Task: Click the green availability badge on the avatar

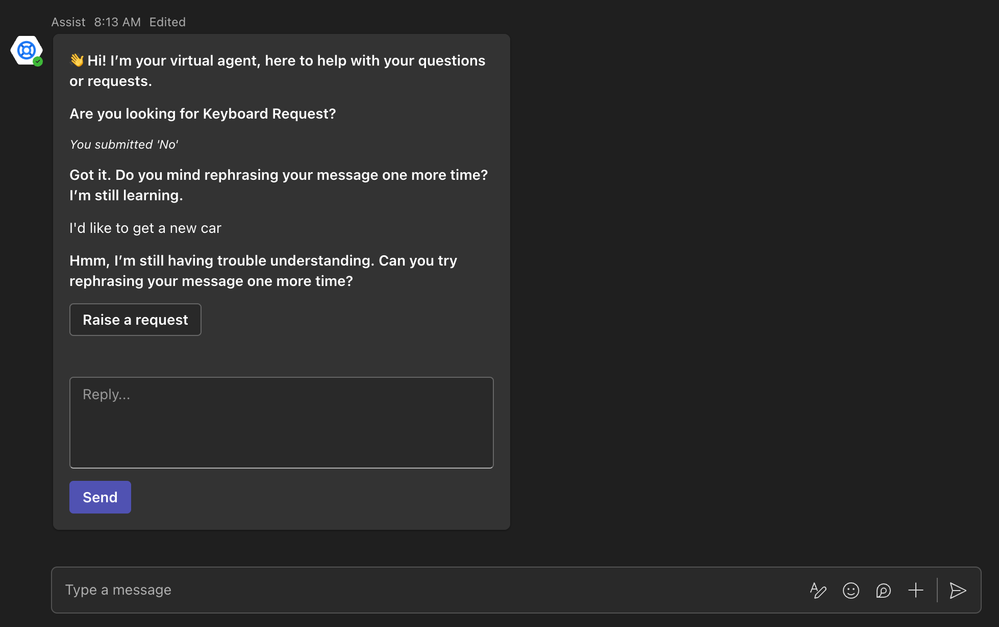Action: click(x=36, y=61)
